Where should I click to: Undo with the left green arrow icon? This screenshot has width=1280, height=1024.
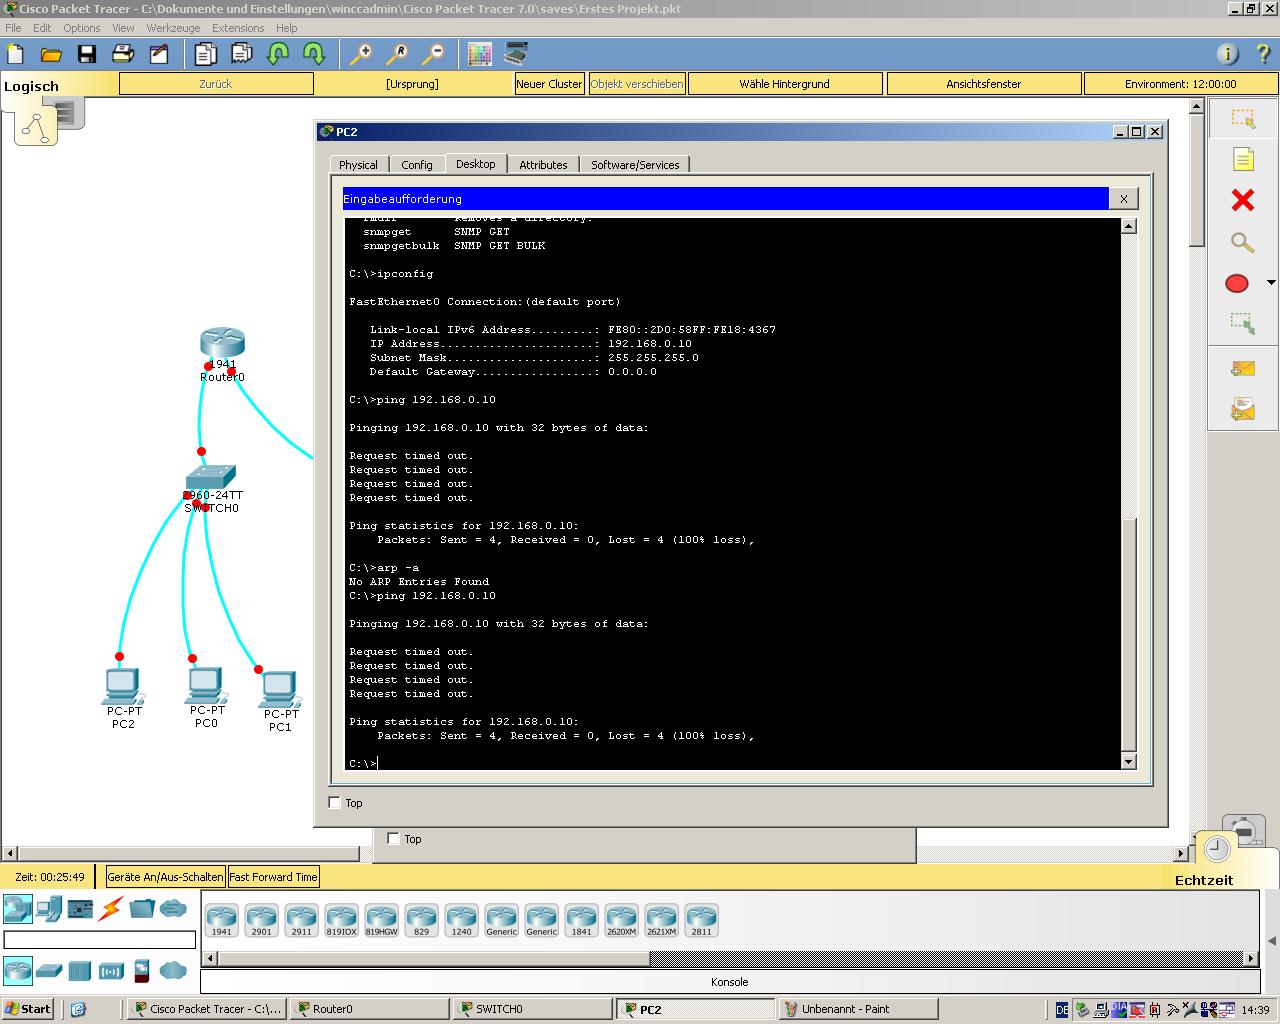[x=278, y=54]
